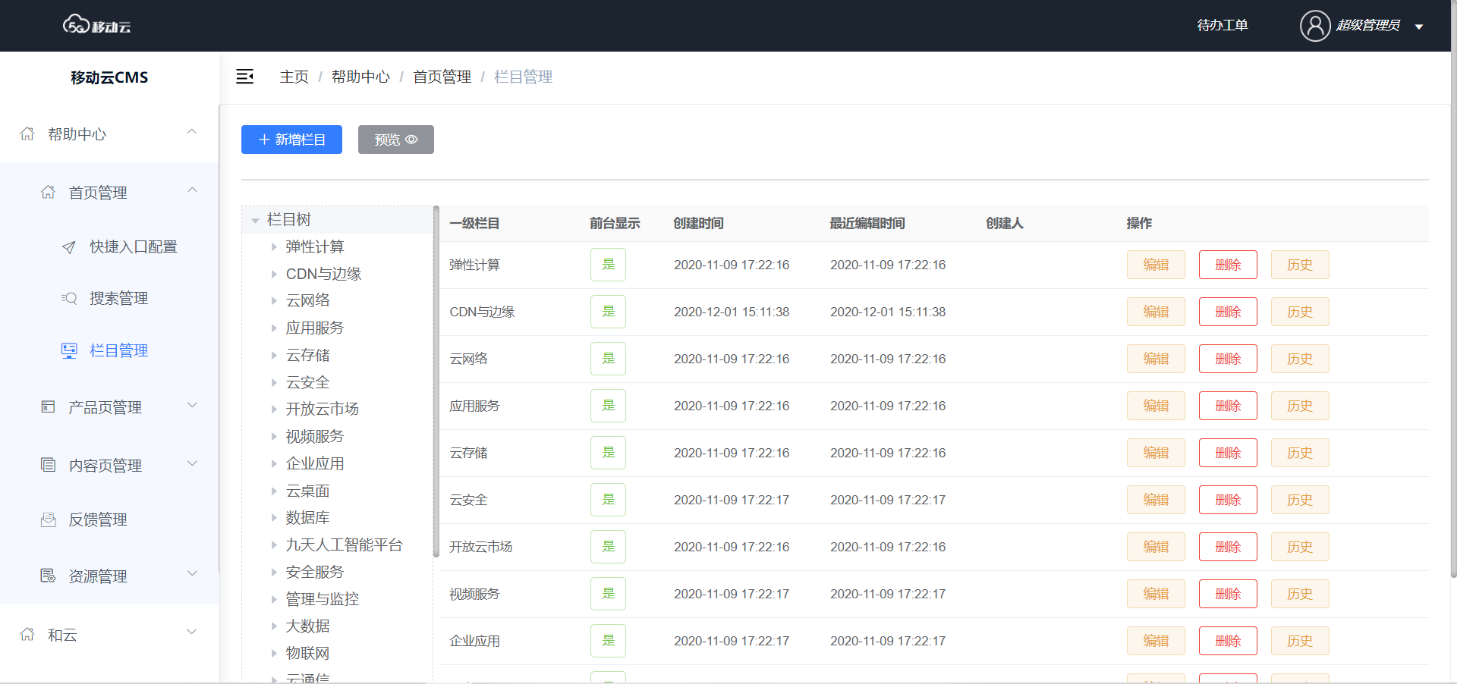Image resolution: width=1457 pixels, height=684 pixels.
Task: Go to 主页 in the breadcrumb
Action: pyautogui.click(x=294, y=77)
